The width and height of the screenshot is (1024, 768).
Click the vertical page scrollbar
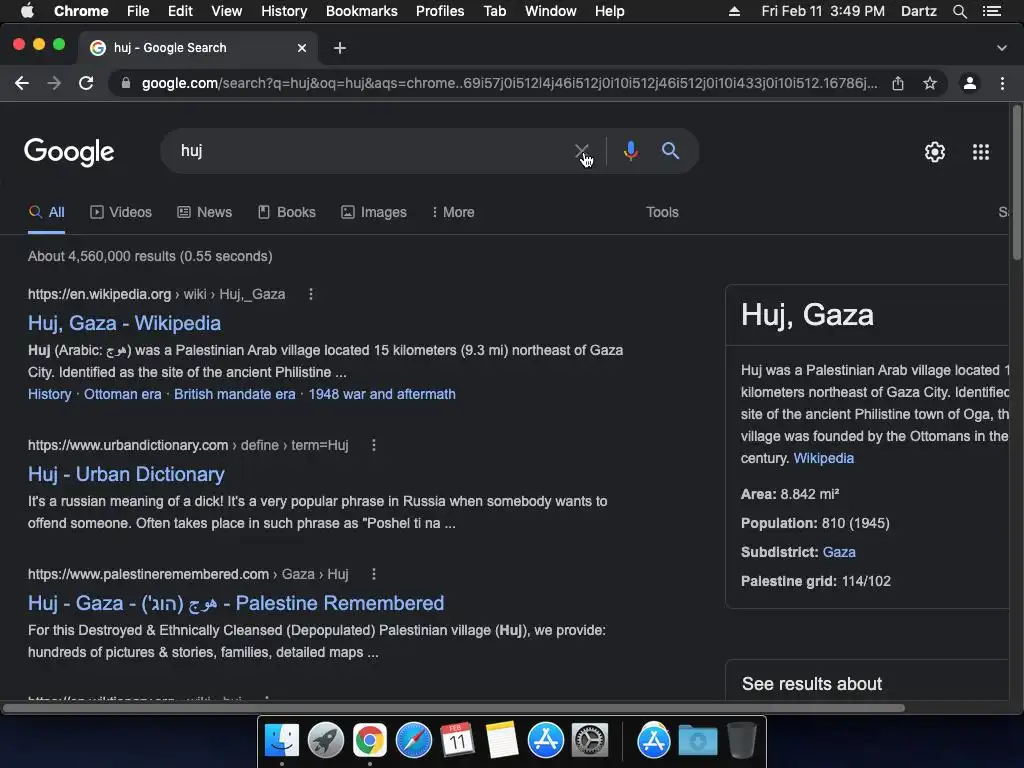(1016, 183)
